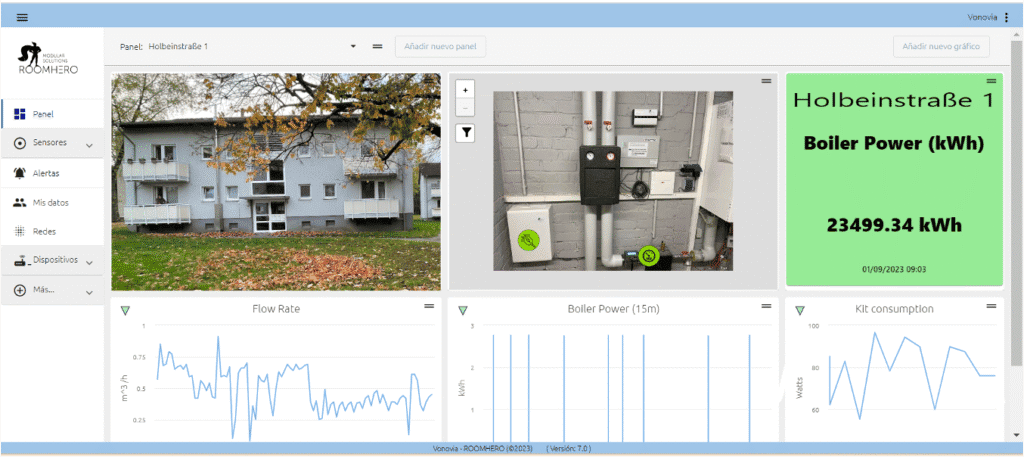The width and height of the screenshot is (1024, 457).
Task: Zoom out on the boiler room image
Action: pyautogui.click(x=465, y=106)
